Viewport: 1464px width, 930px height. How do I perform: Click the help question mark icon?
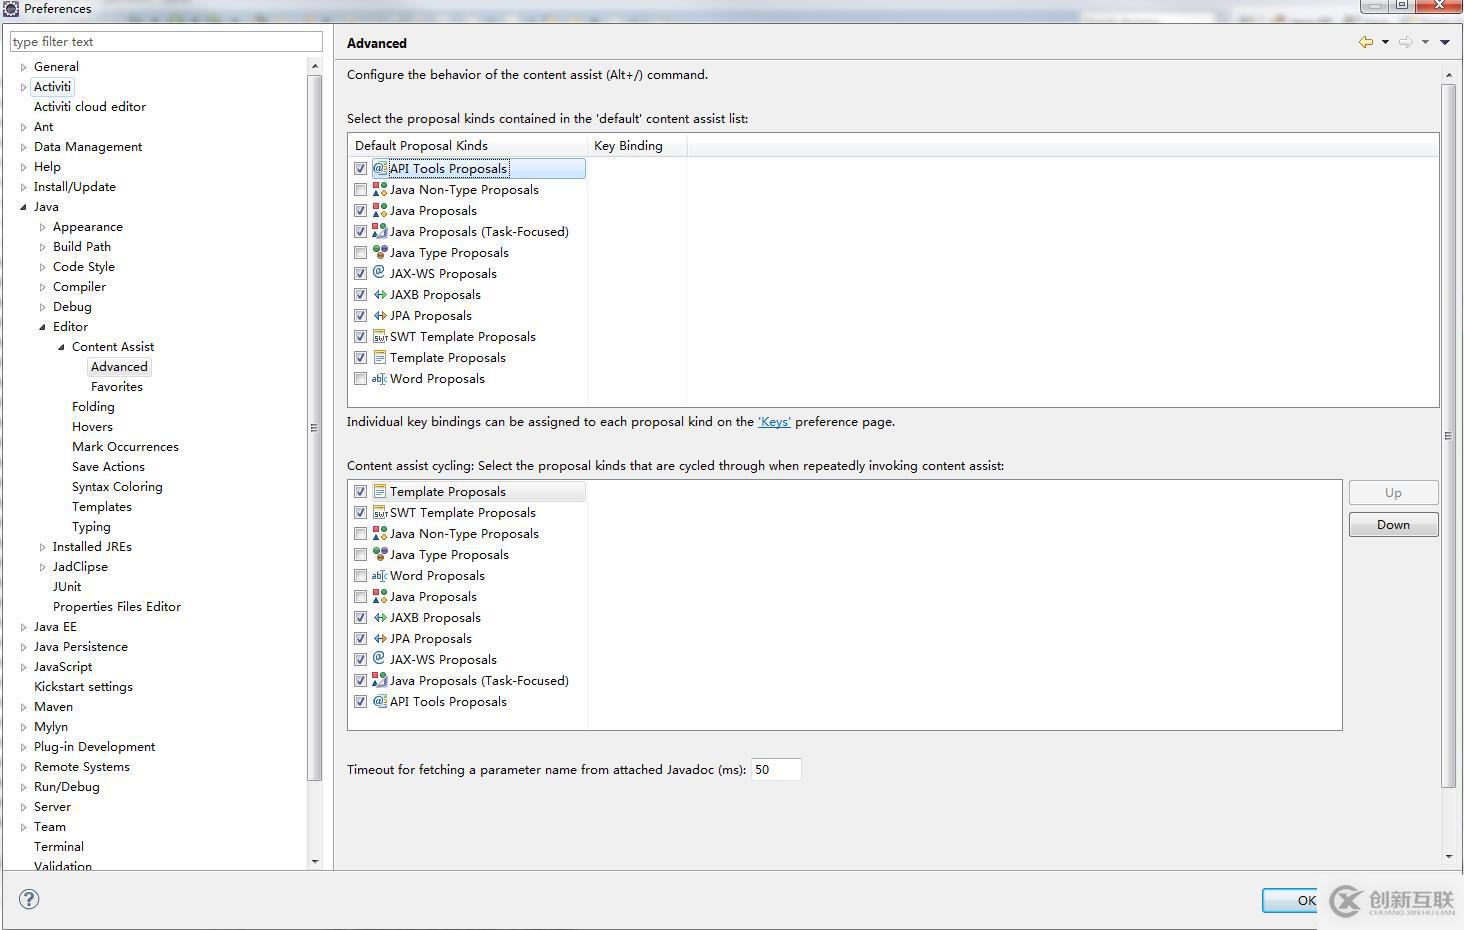30,899
